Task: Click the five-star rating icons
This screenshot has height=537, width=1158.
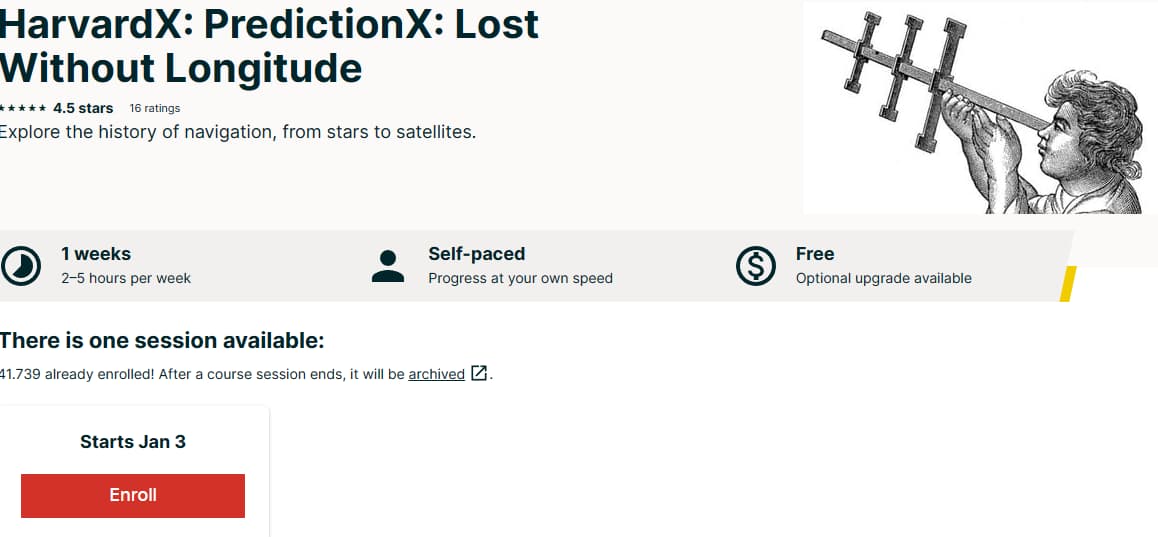Action: (23, 108)
